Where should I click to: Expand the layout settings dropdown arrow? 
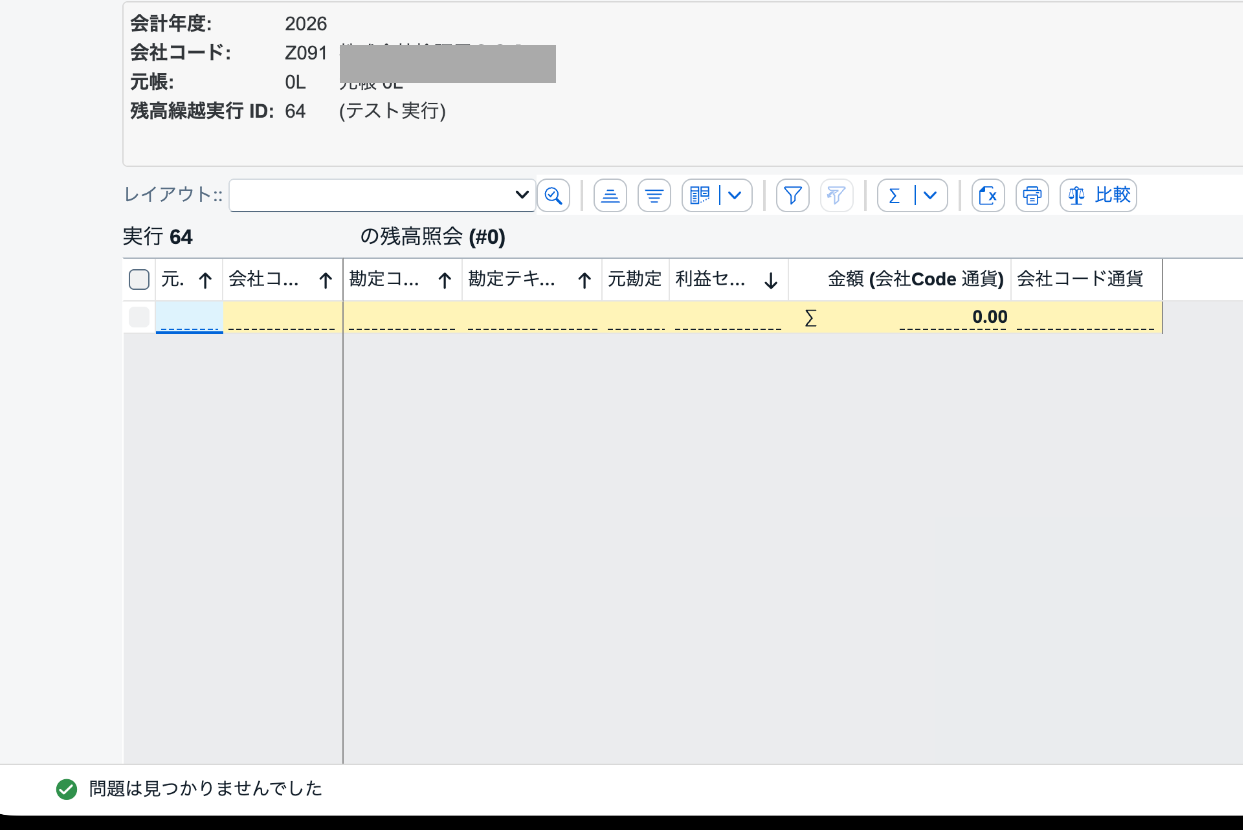735,195
